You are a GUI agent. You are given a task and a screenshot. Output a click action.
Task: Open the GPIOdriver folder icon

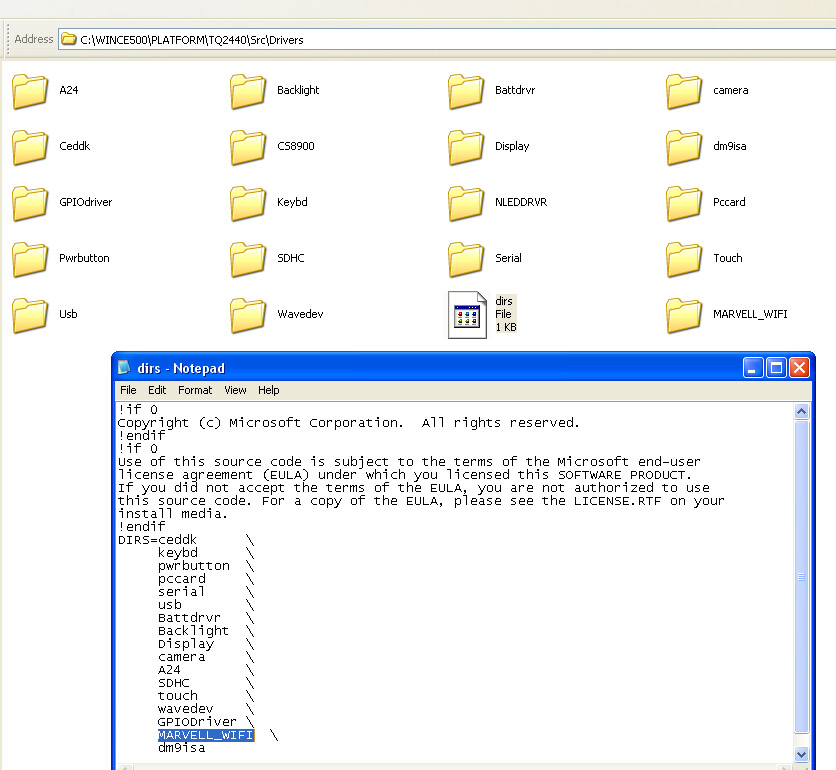click(x=30, y=203)
